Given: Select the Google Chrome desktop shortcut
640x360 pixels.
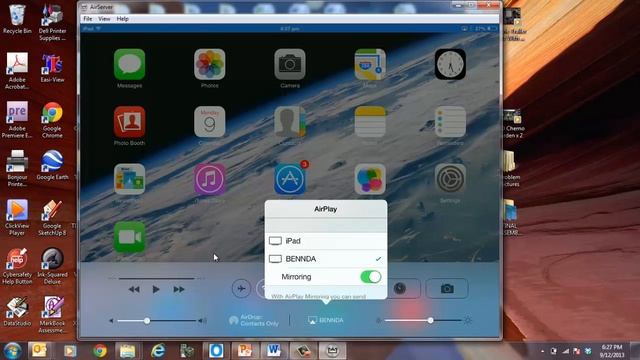Looking at the screenshot, I should click(x=52, y=120).
